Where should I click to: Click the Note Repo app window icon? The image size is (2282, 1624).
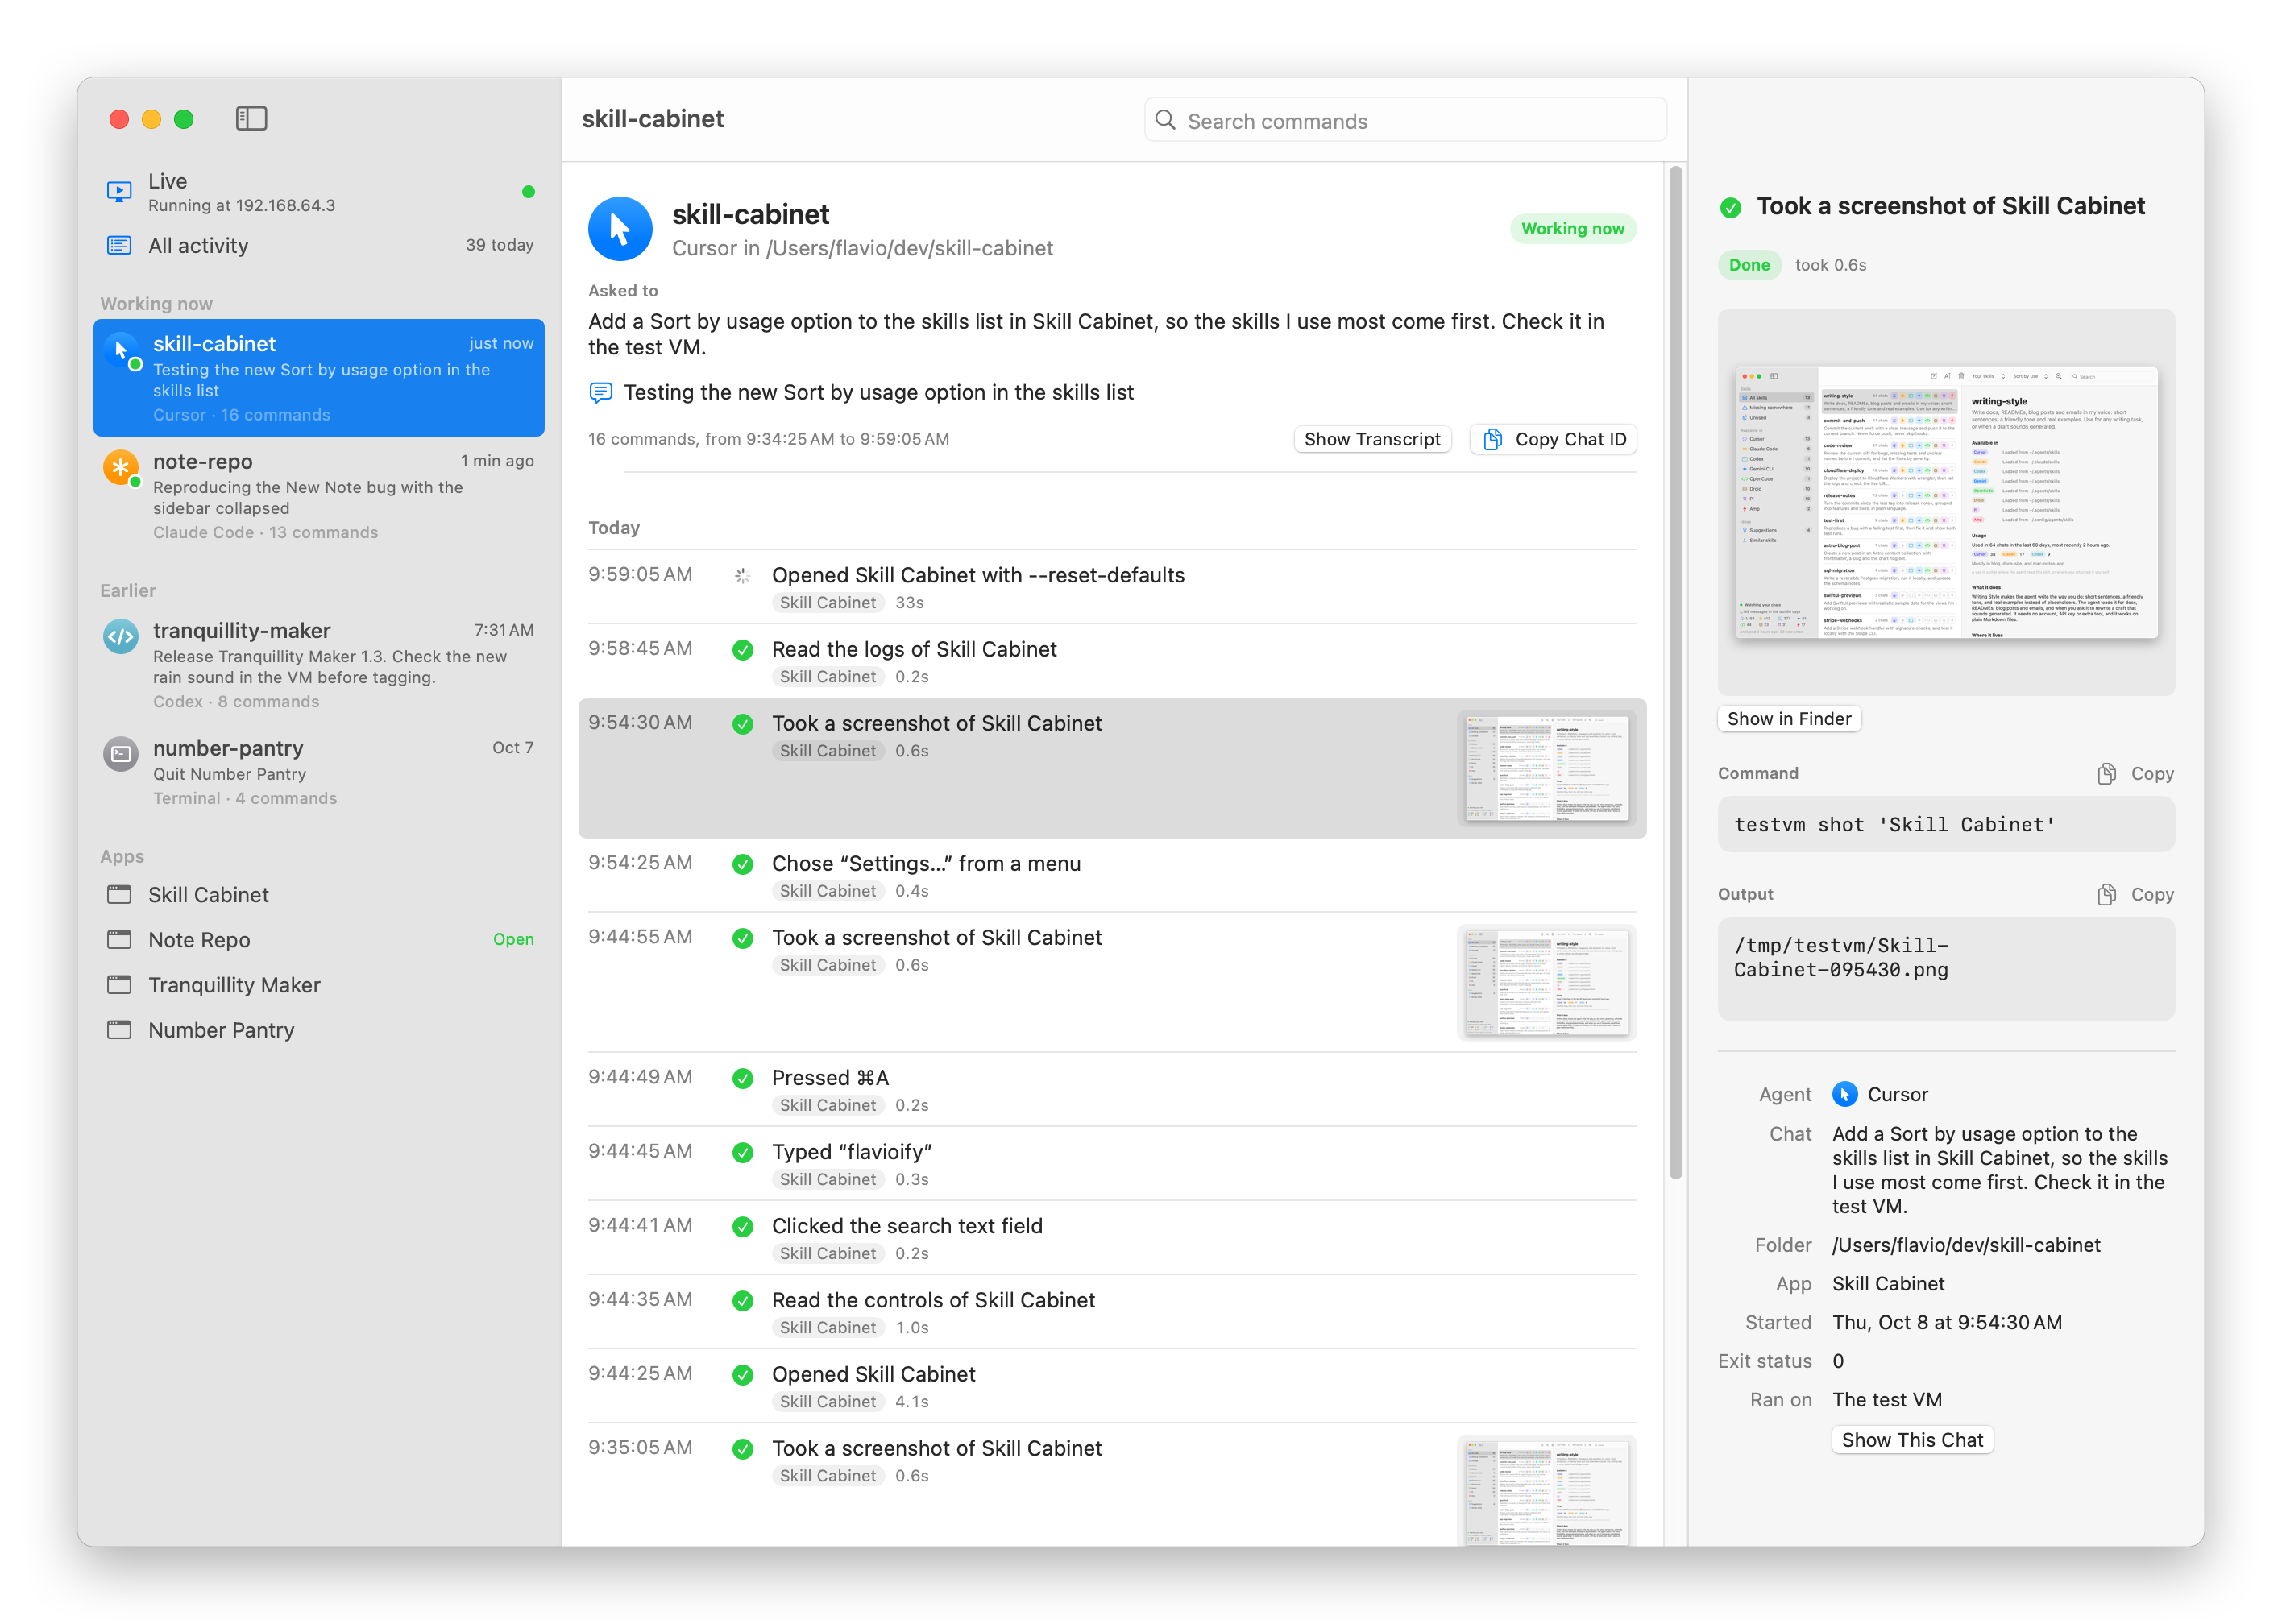[119, 940]
